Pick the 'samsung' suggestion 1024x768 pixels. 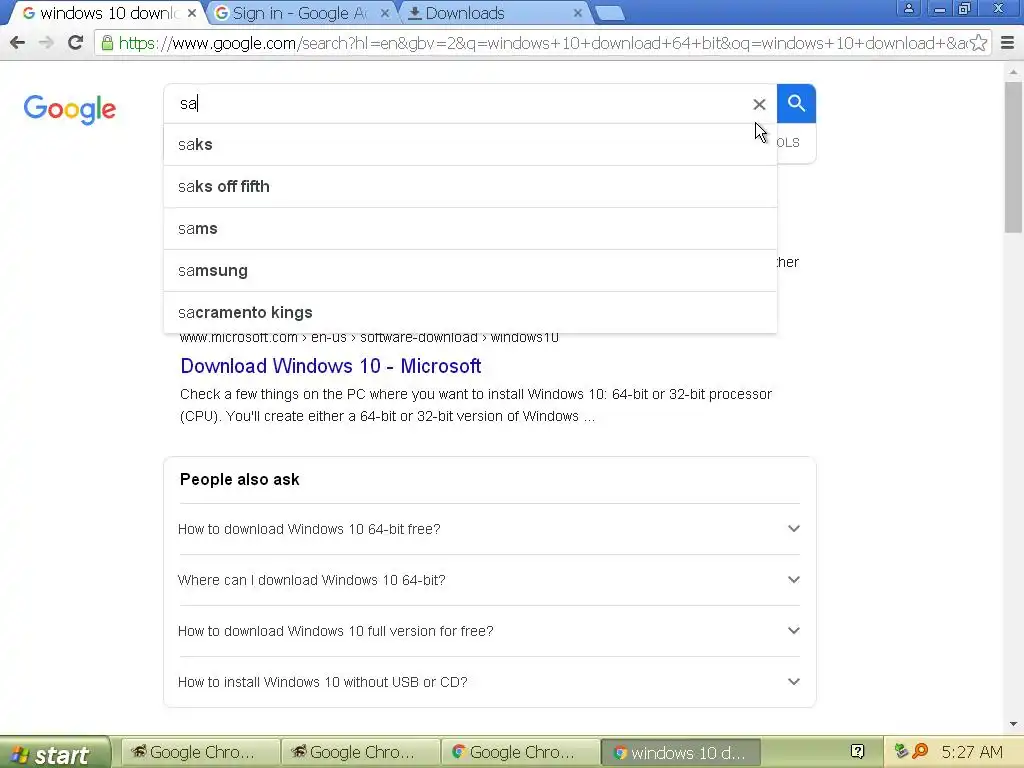coord(470,270)
